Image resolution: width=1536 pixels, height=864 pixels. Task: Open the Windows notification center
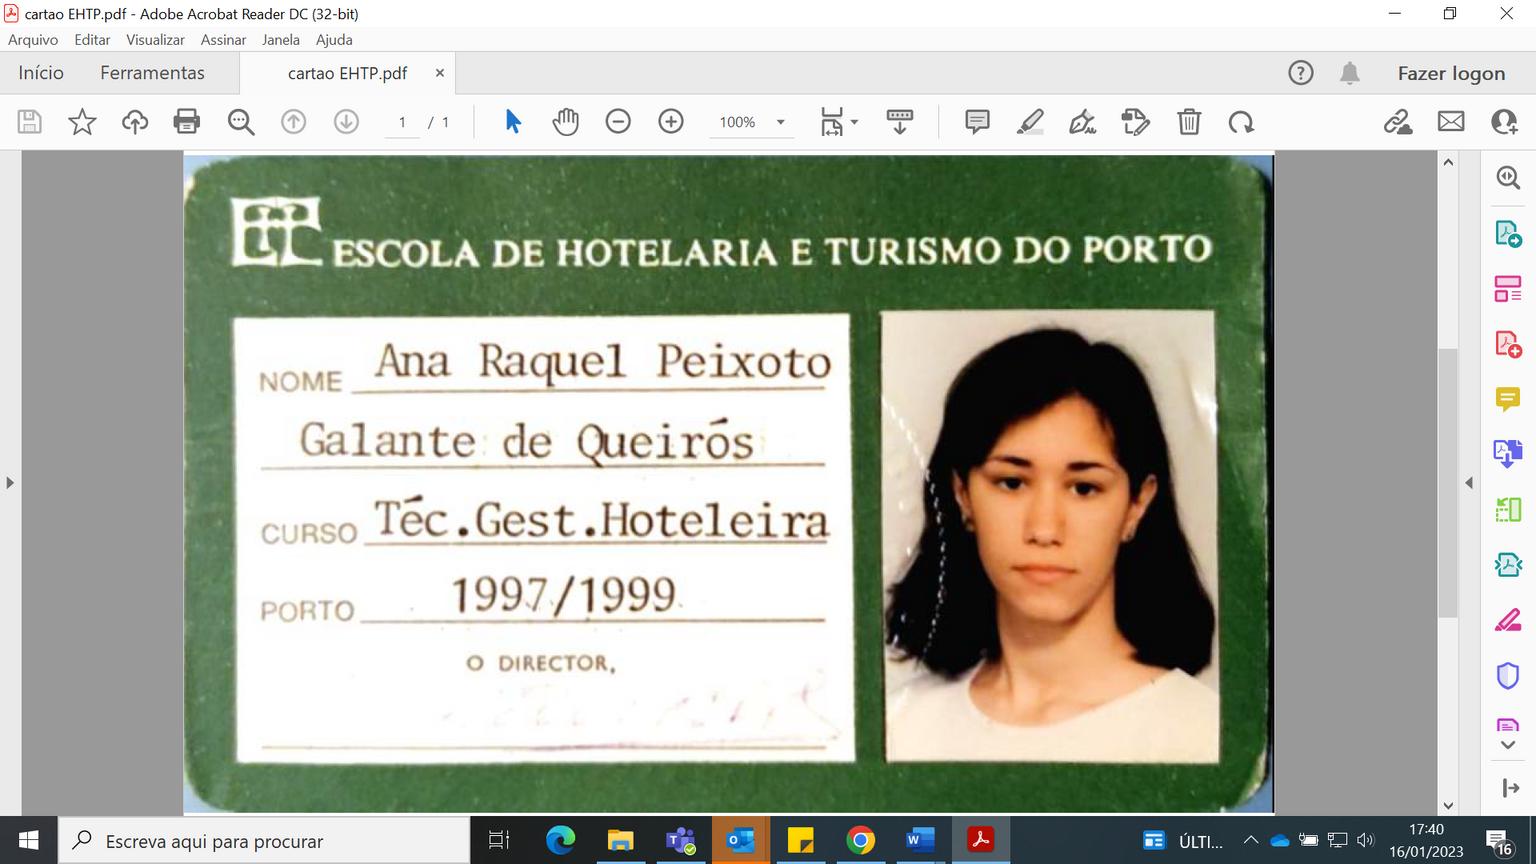click(1497, 841)
